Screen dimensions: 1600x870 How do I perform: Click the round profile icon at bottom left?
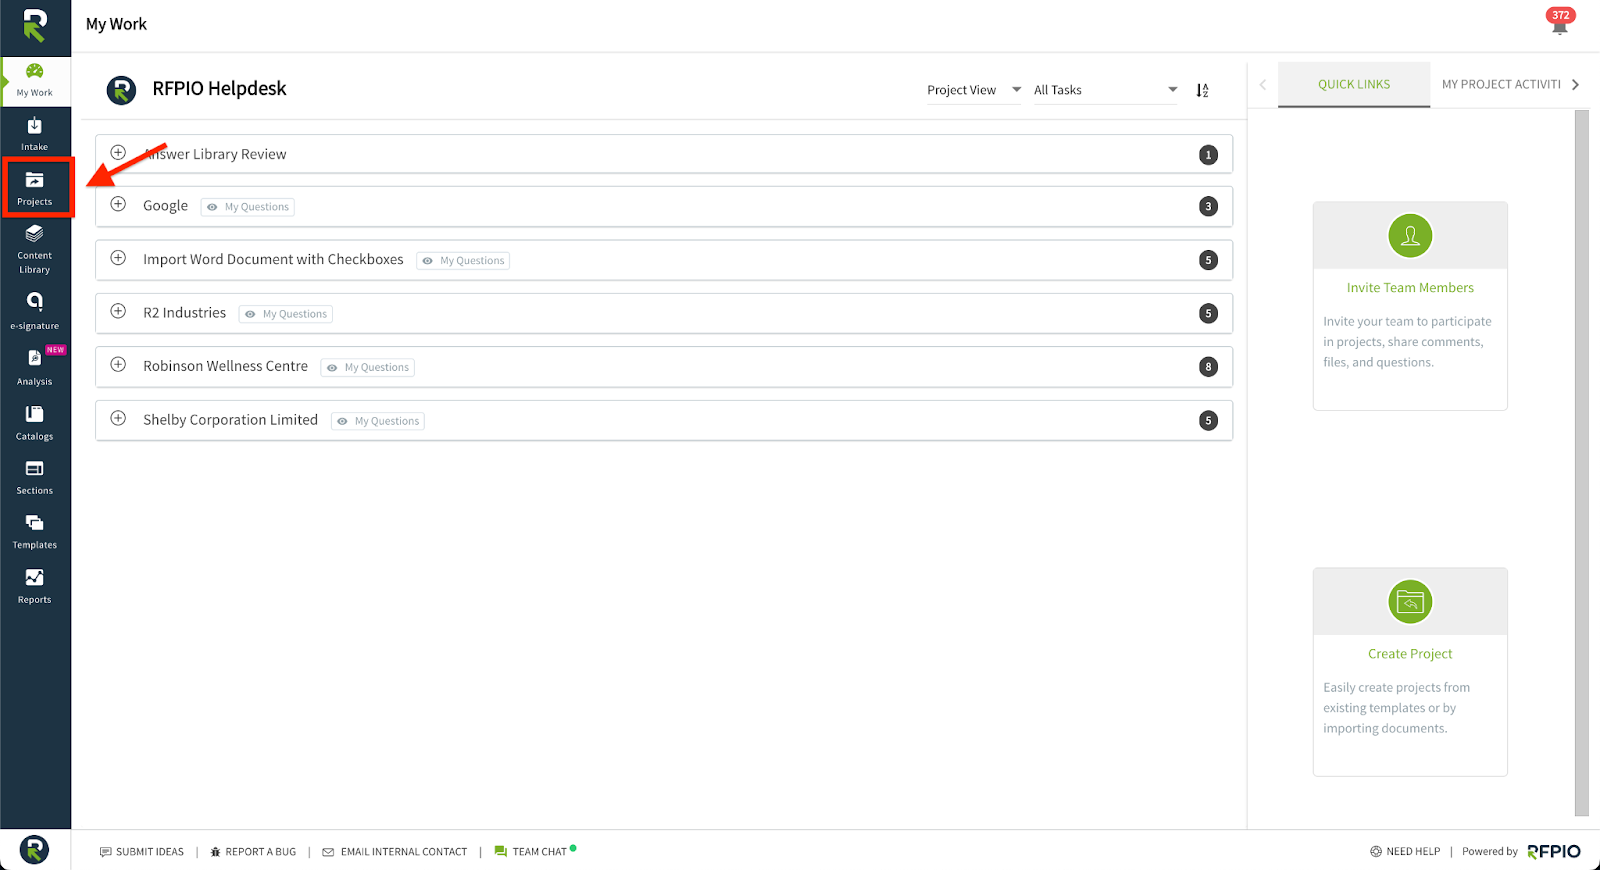pyautogui.click(x=34, y=849)
